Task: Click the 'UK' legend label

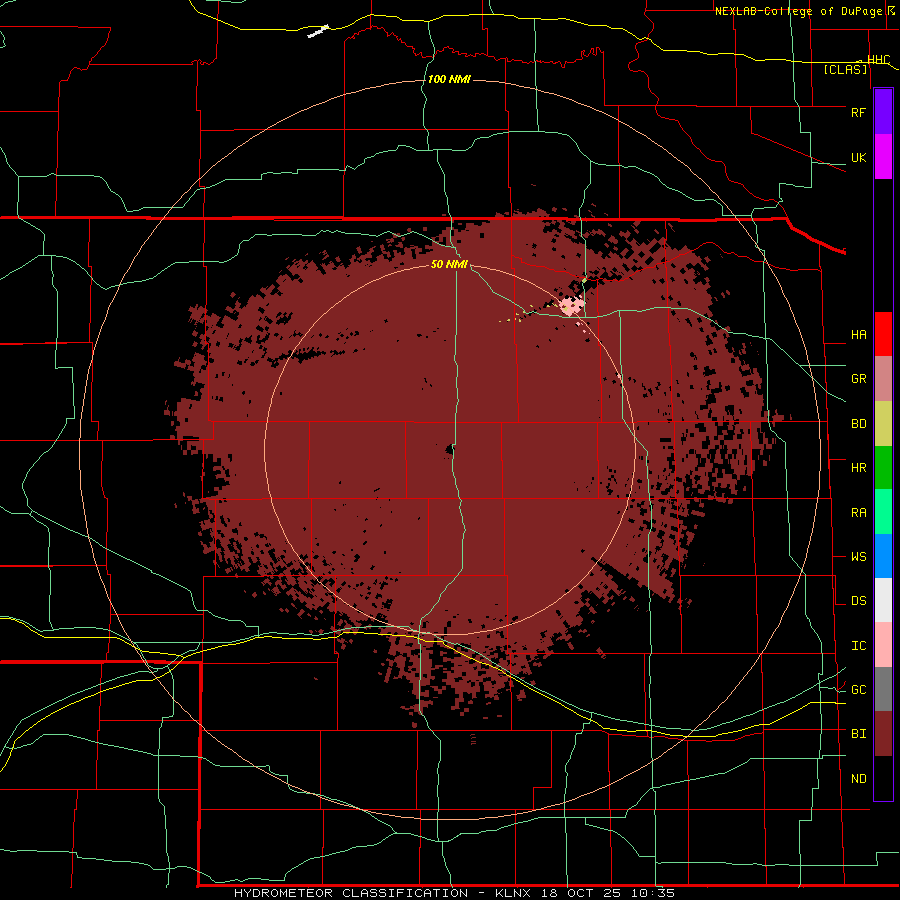Action: point(858,157)
